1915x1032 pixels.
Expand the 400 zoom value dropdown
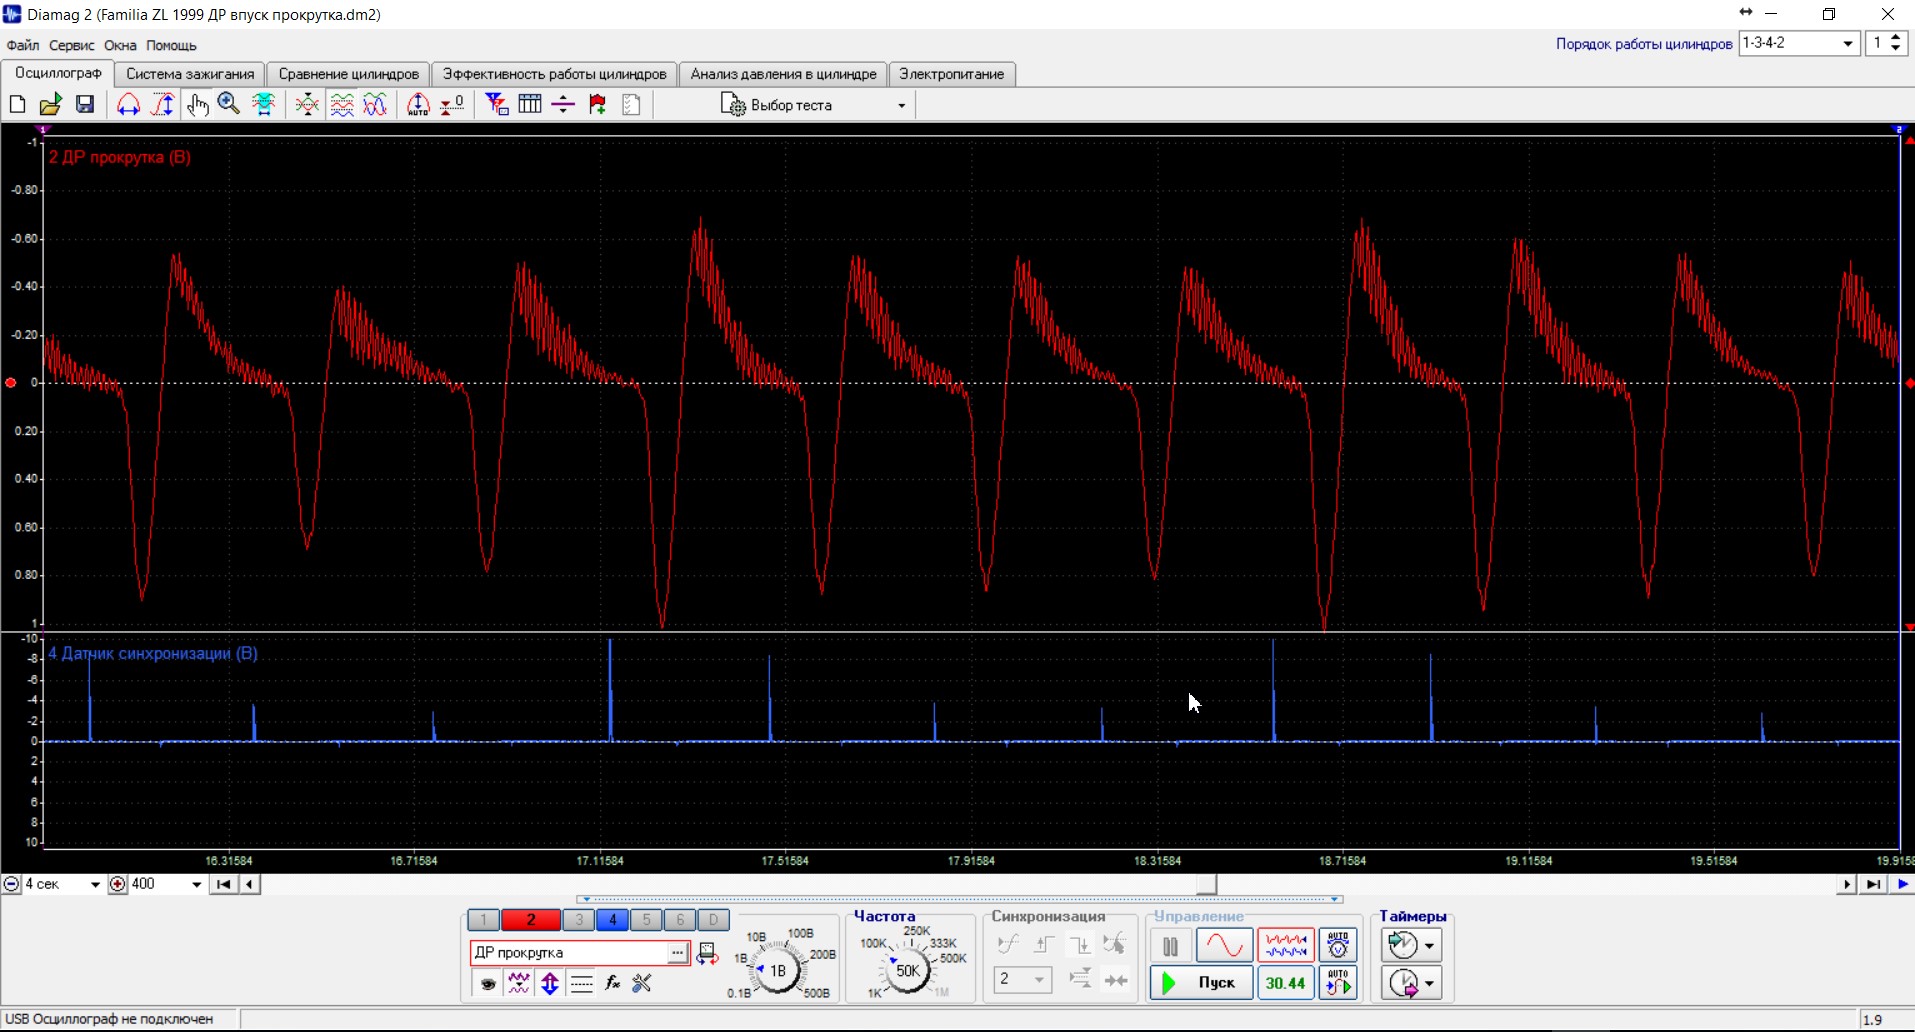click(196, 884)
